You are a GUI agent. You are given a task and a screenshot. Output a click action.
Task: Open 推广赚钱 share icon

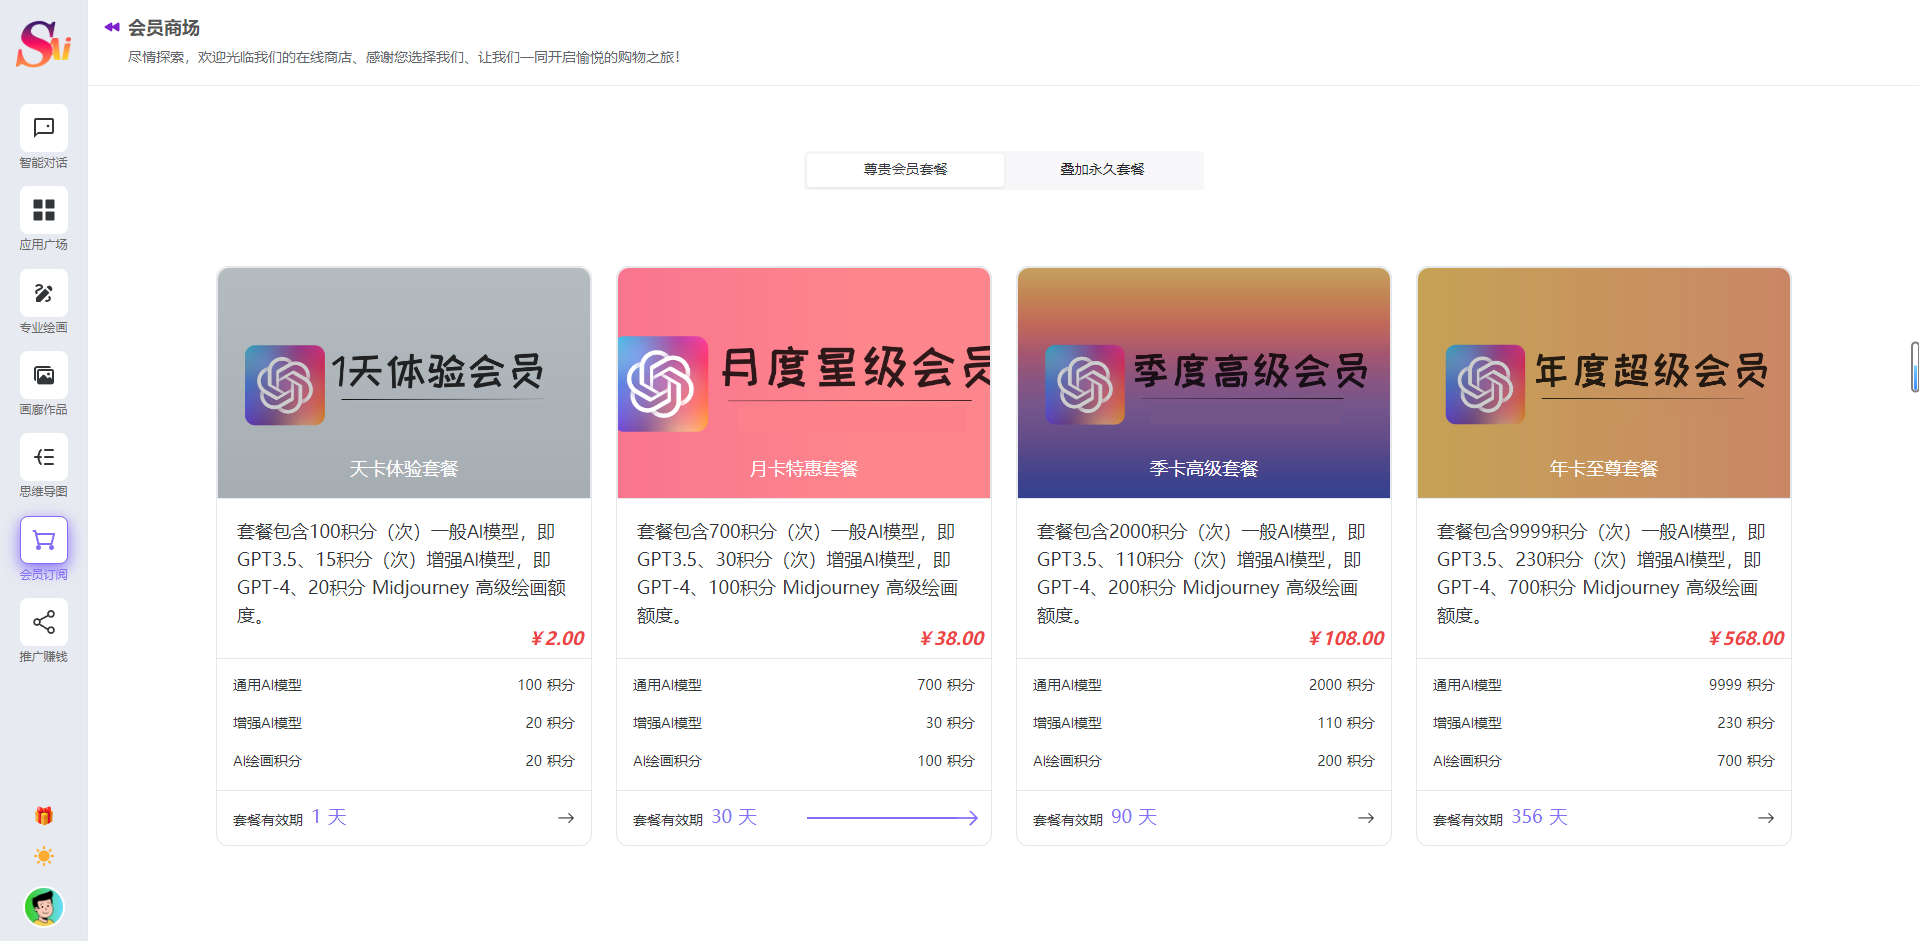tap(44, 622)
